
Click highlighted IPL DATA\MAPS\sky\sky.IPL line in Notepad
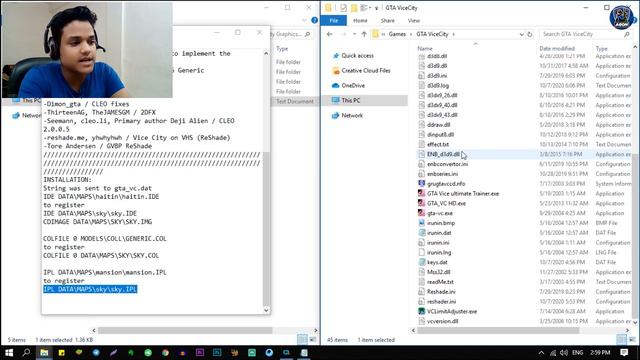tap(90, 289)
